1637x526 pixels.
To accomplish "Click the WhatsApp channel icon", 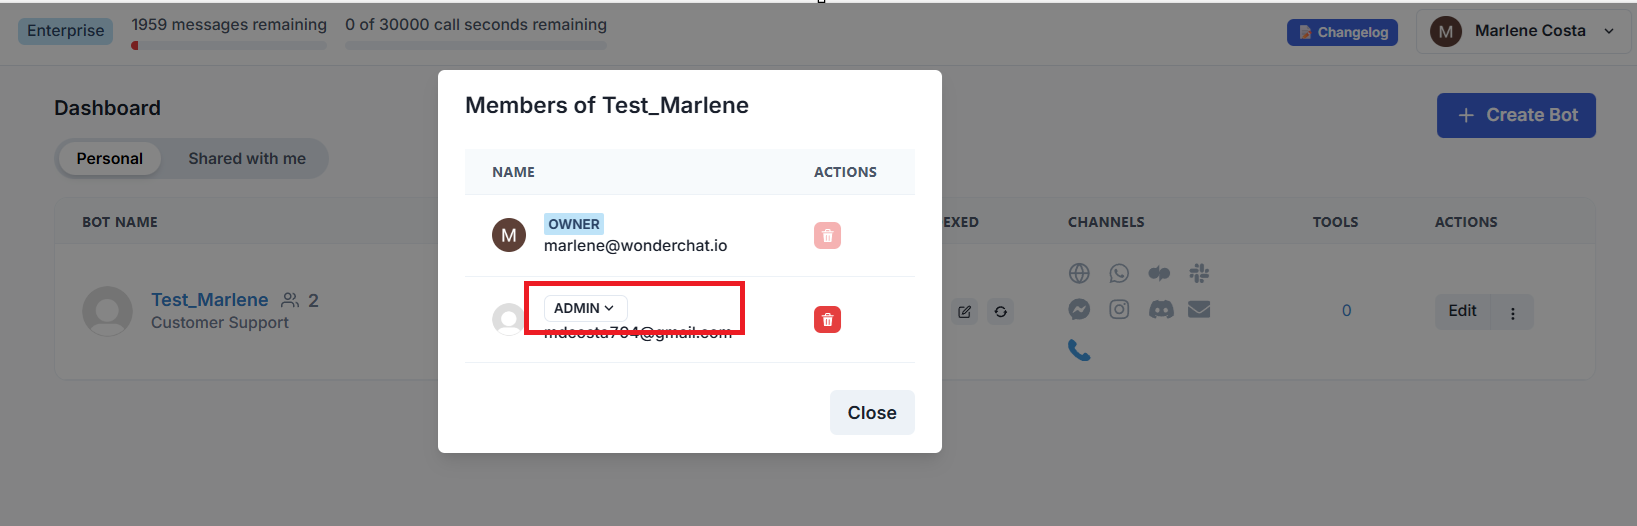I will click(x=1119, y=273).
